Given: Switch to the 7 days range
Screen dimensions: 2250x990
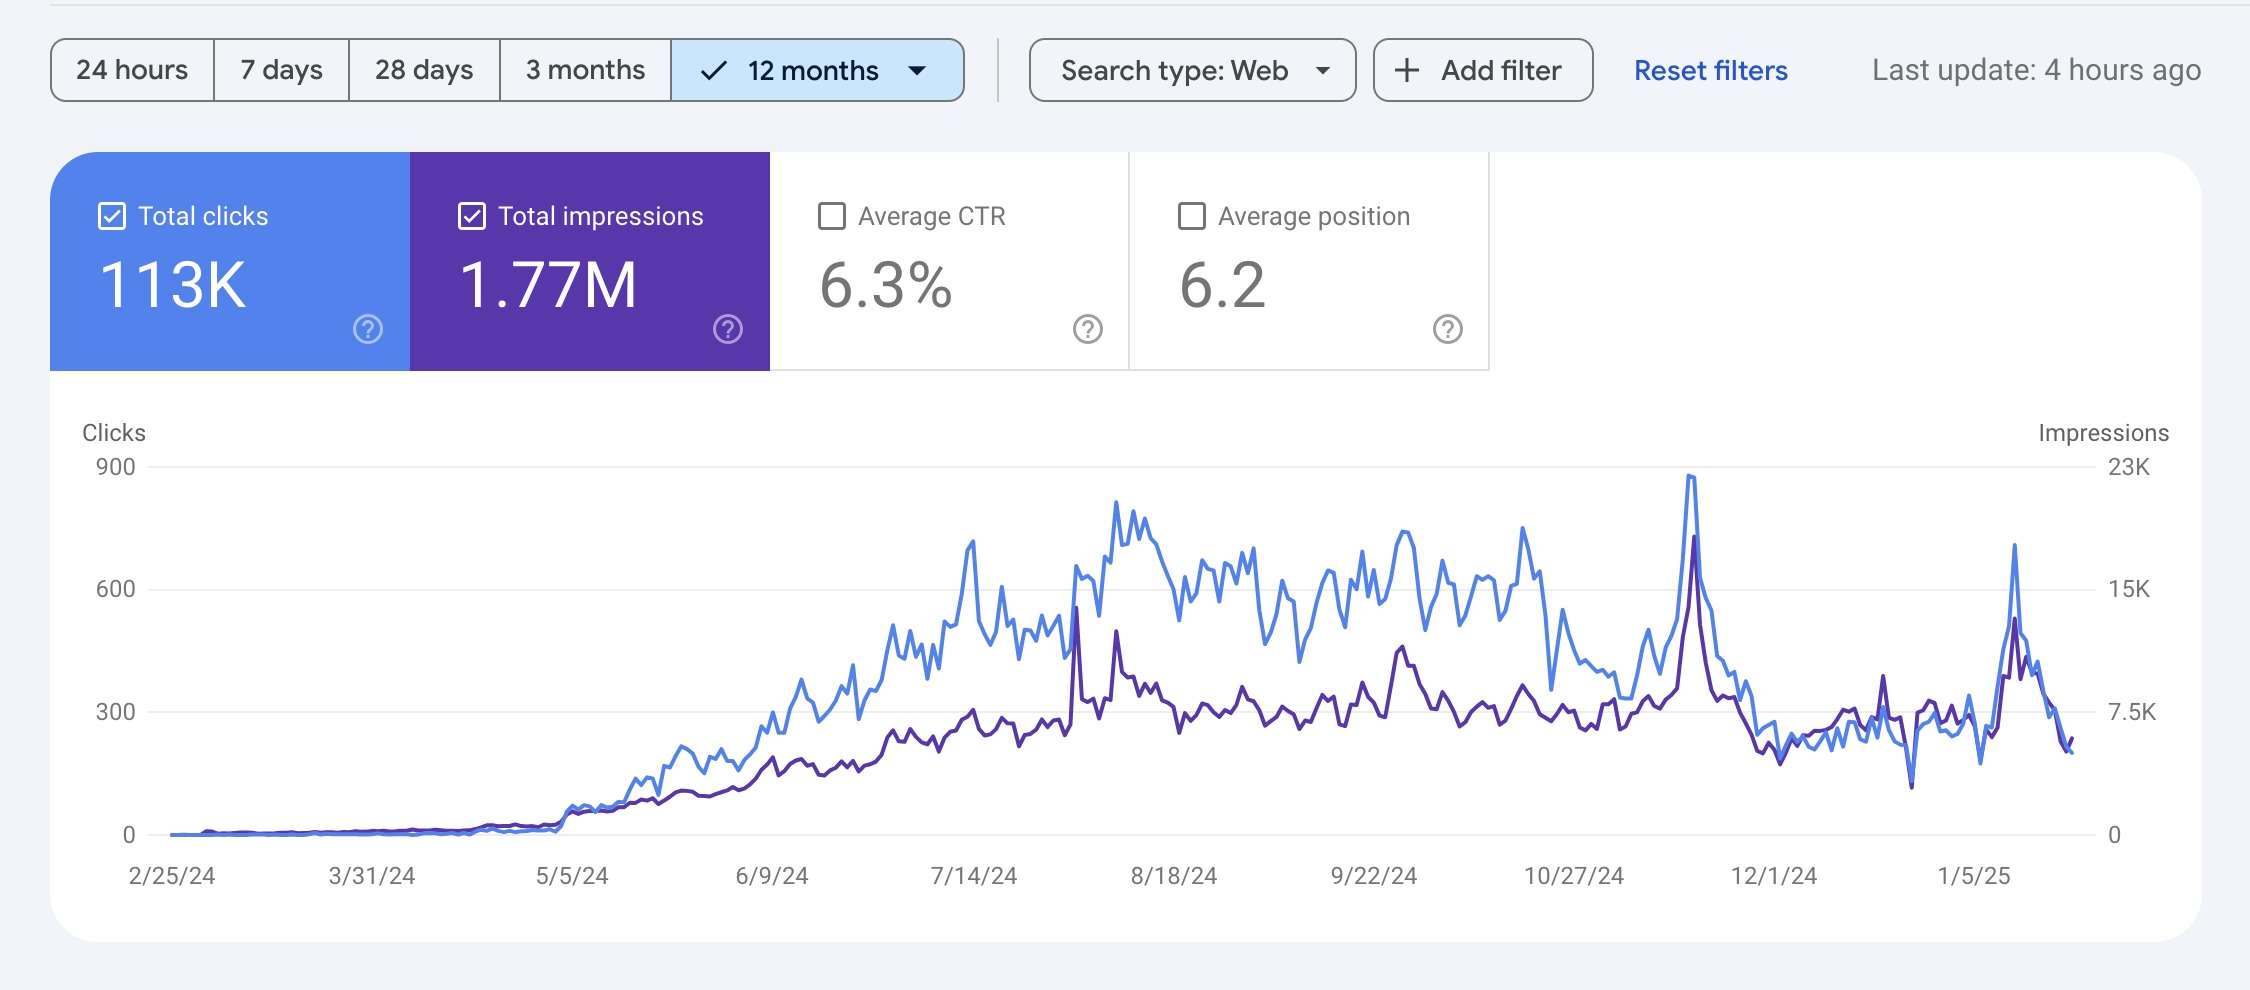Looking at the screenshot, I should click(281, 70).
